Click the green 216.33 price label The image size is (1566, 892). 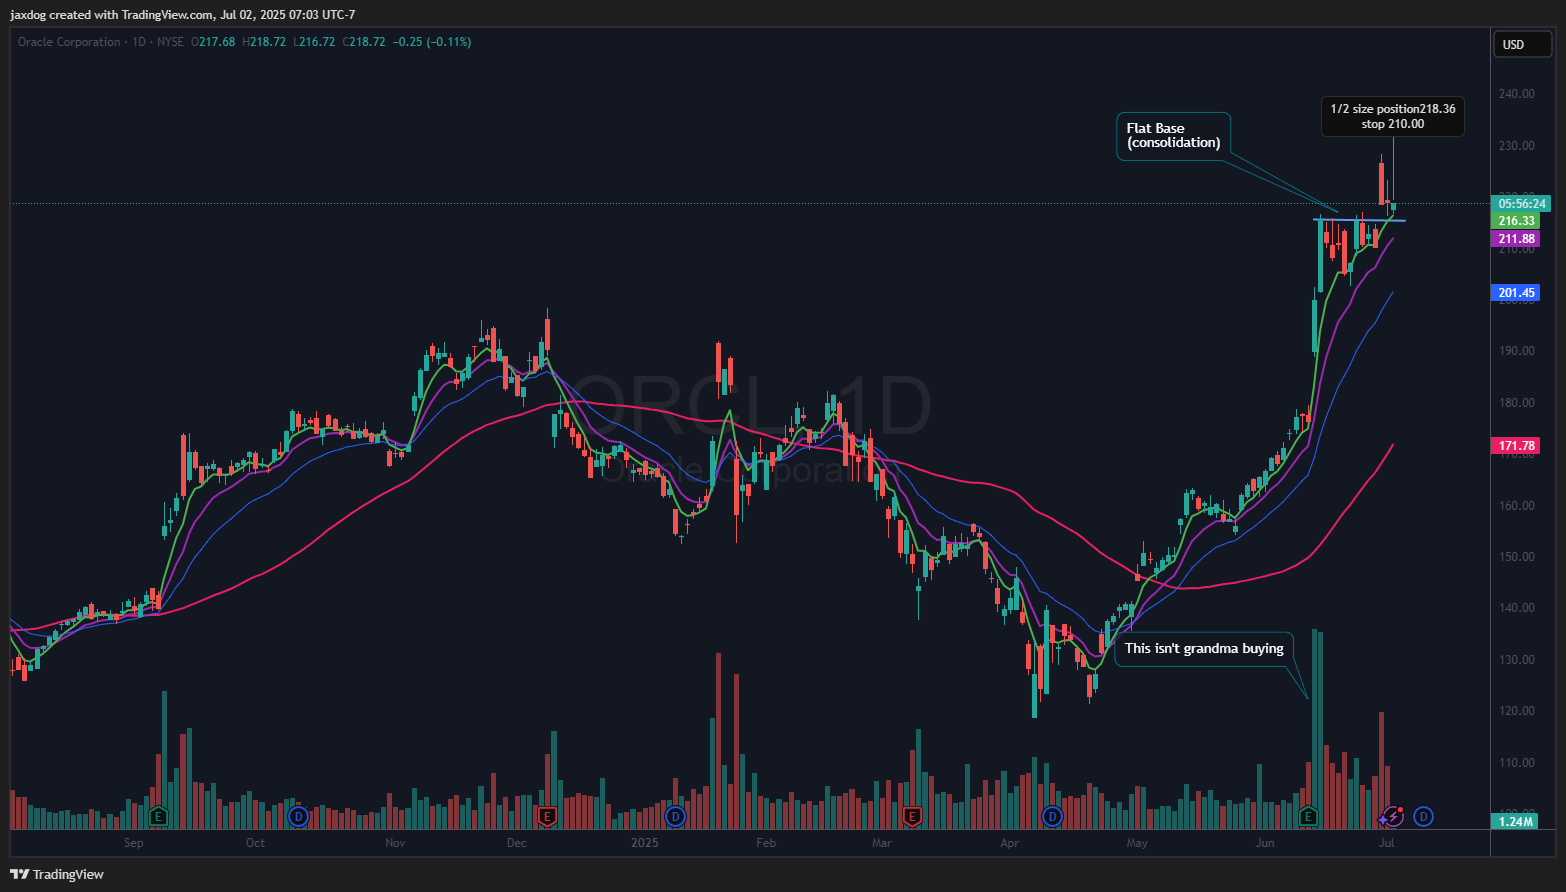click(1517, 221)
